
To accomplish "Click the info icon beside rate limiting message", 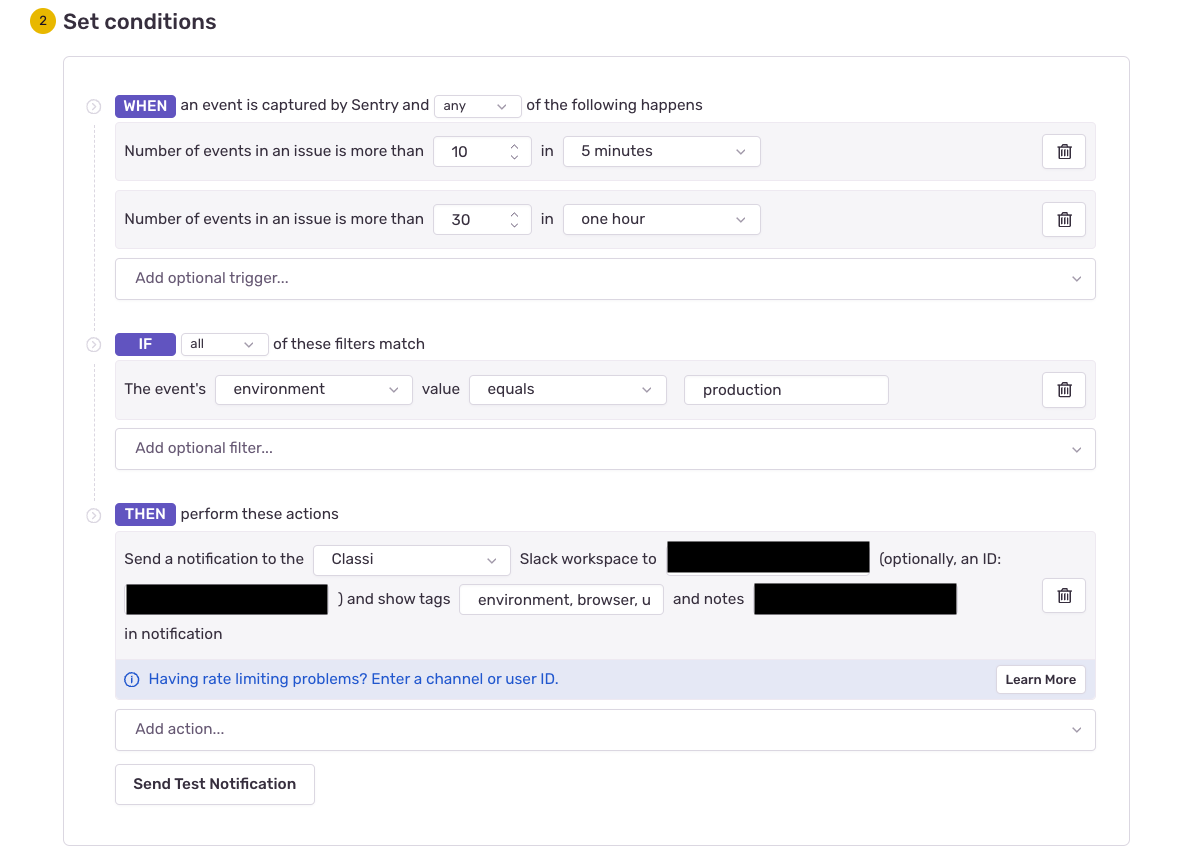I will [x=132, y=679].
